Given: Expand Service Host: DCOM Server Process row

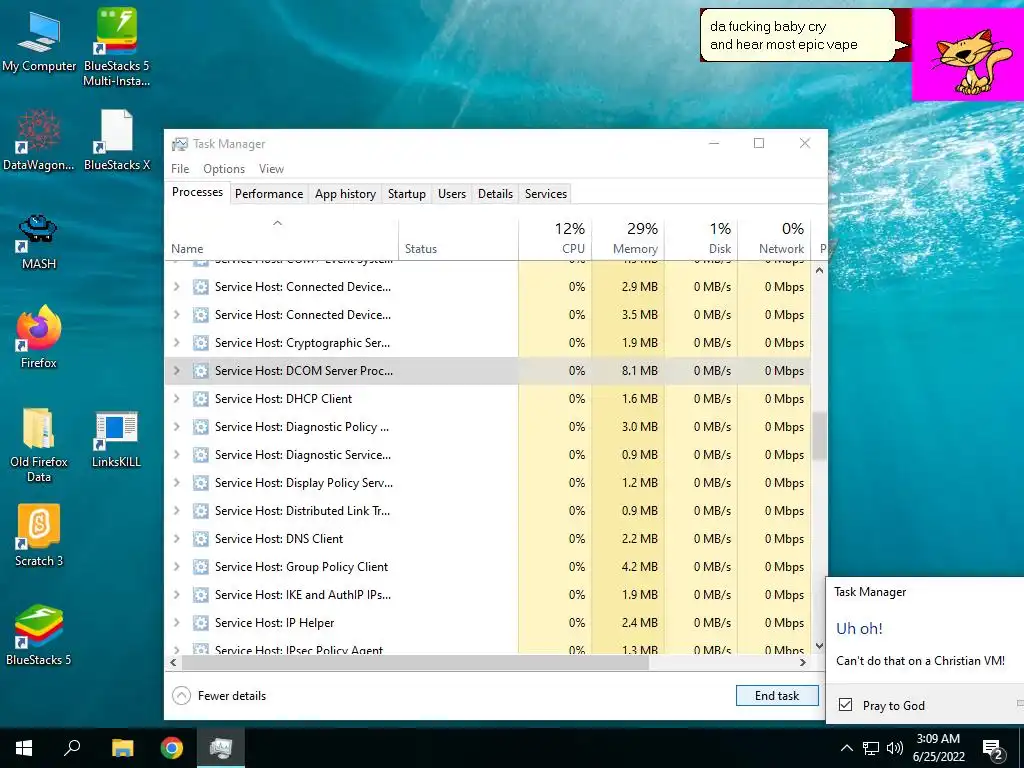Looking at the screenshot, I should click(176, 370).
